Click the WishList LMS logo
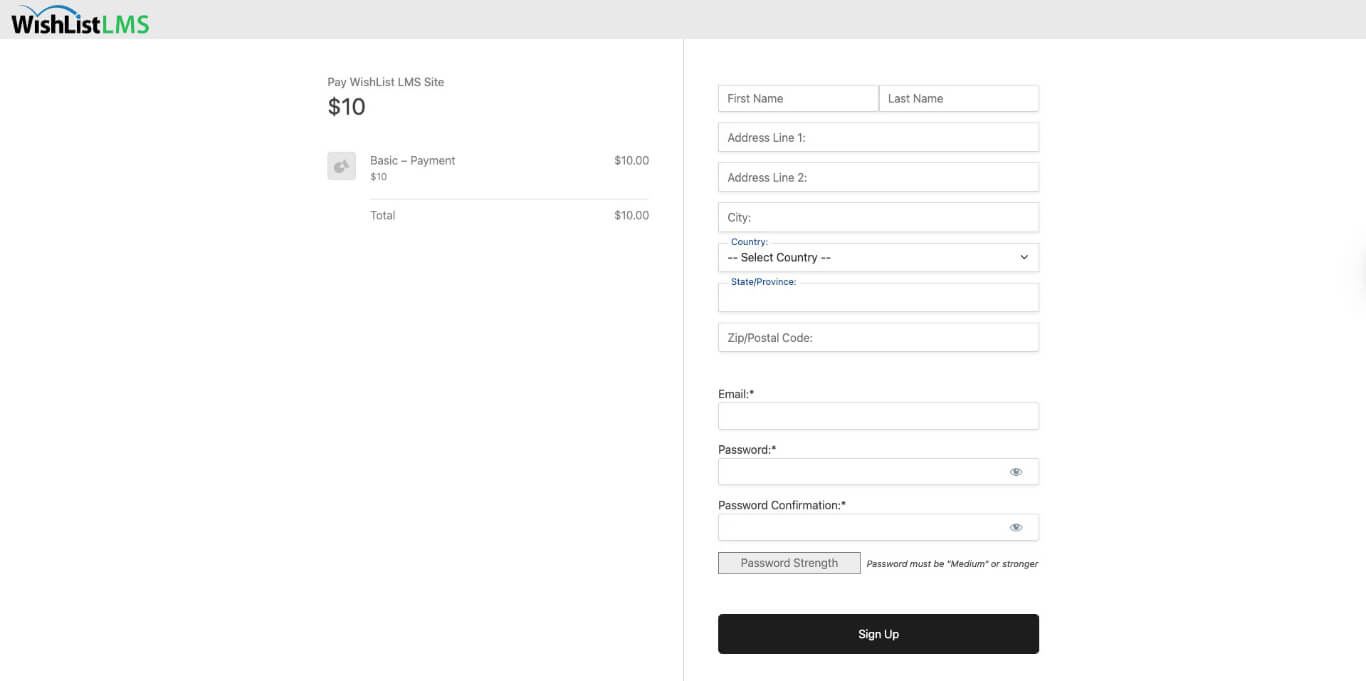1366x681 pixels. [78, 19]
